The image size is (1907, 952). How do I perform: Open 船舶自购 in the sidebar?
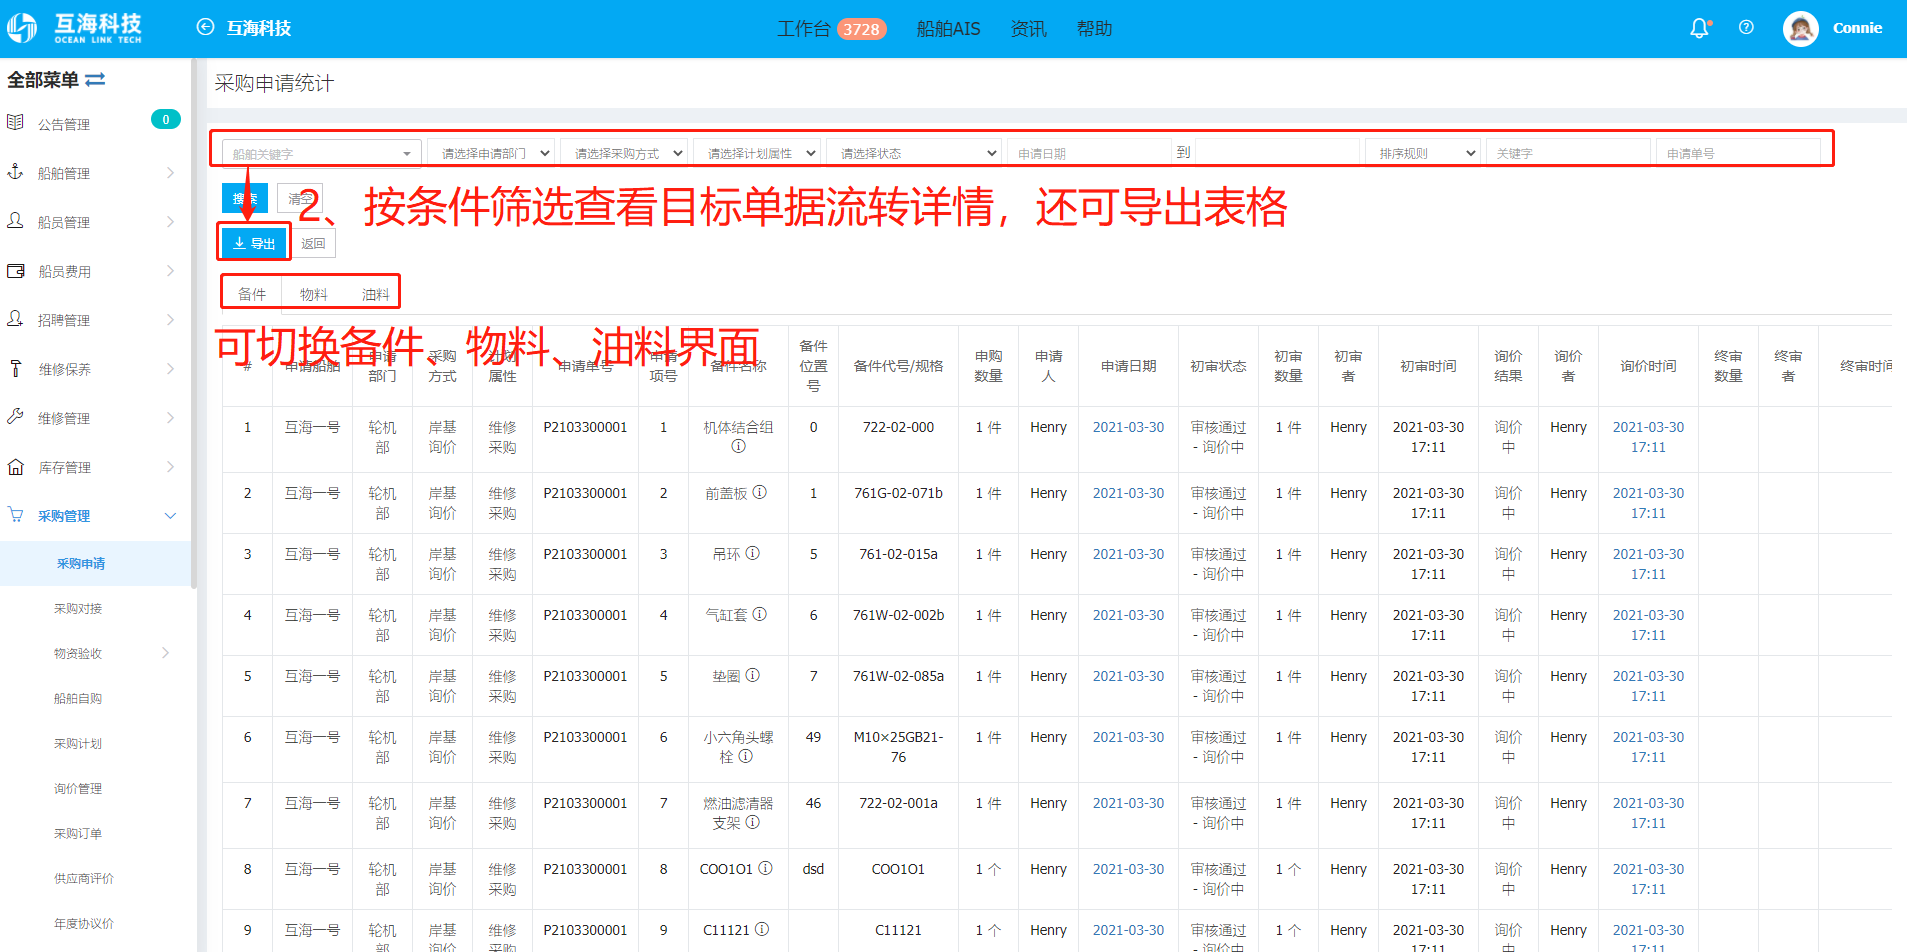pos(78,698)
